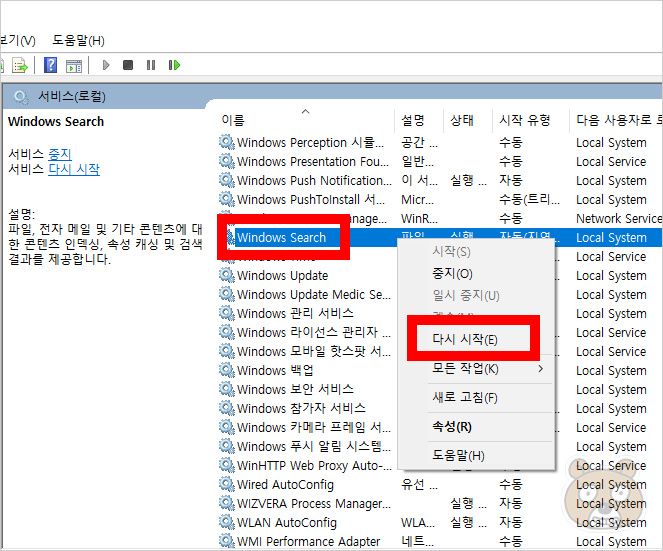Sort by 시작 유형 column header
663x551 pixels.
point(524,120)
